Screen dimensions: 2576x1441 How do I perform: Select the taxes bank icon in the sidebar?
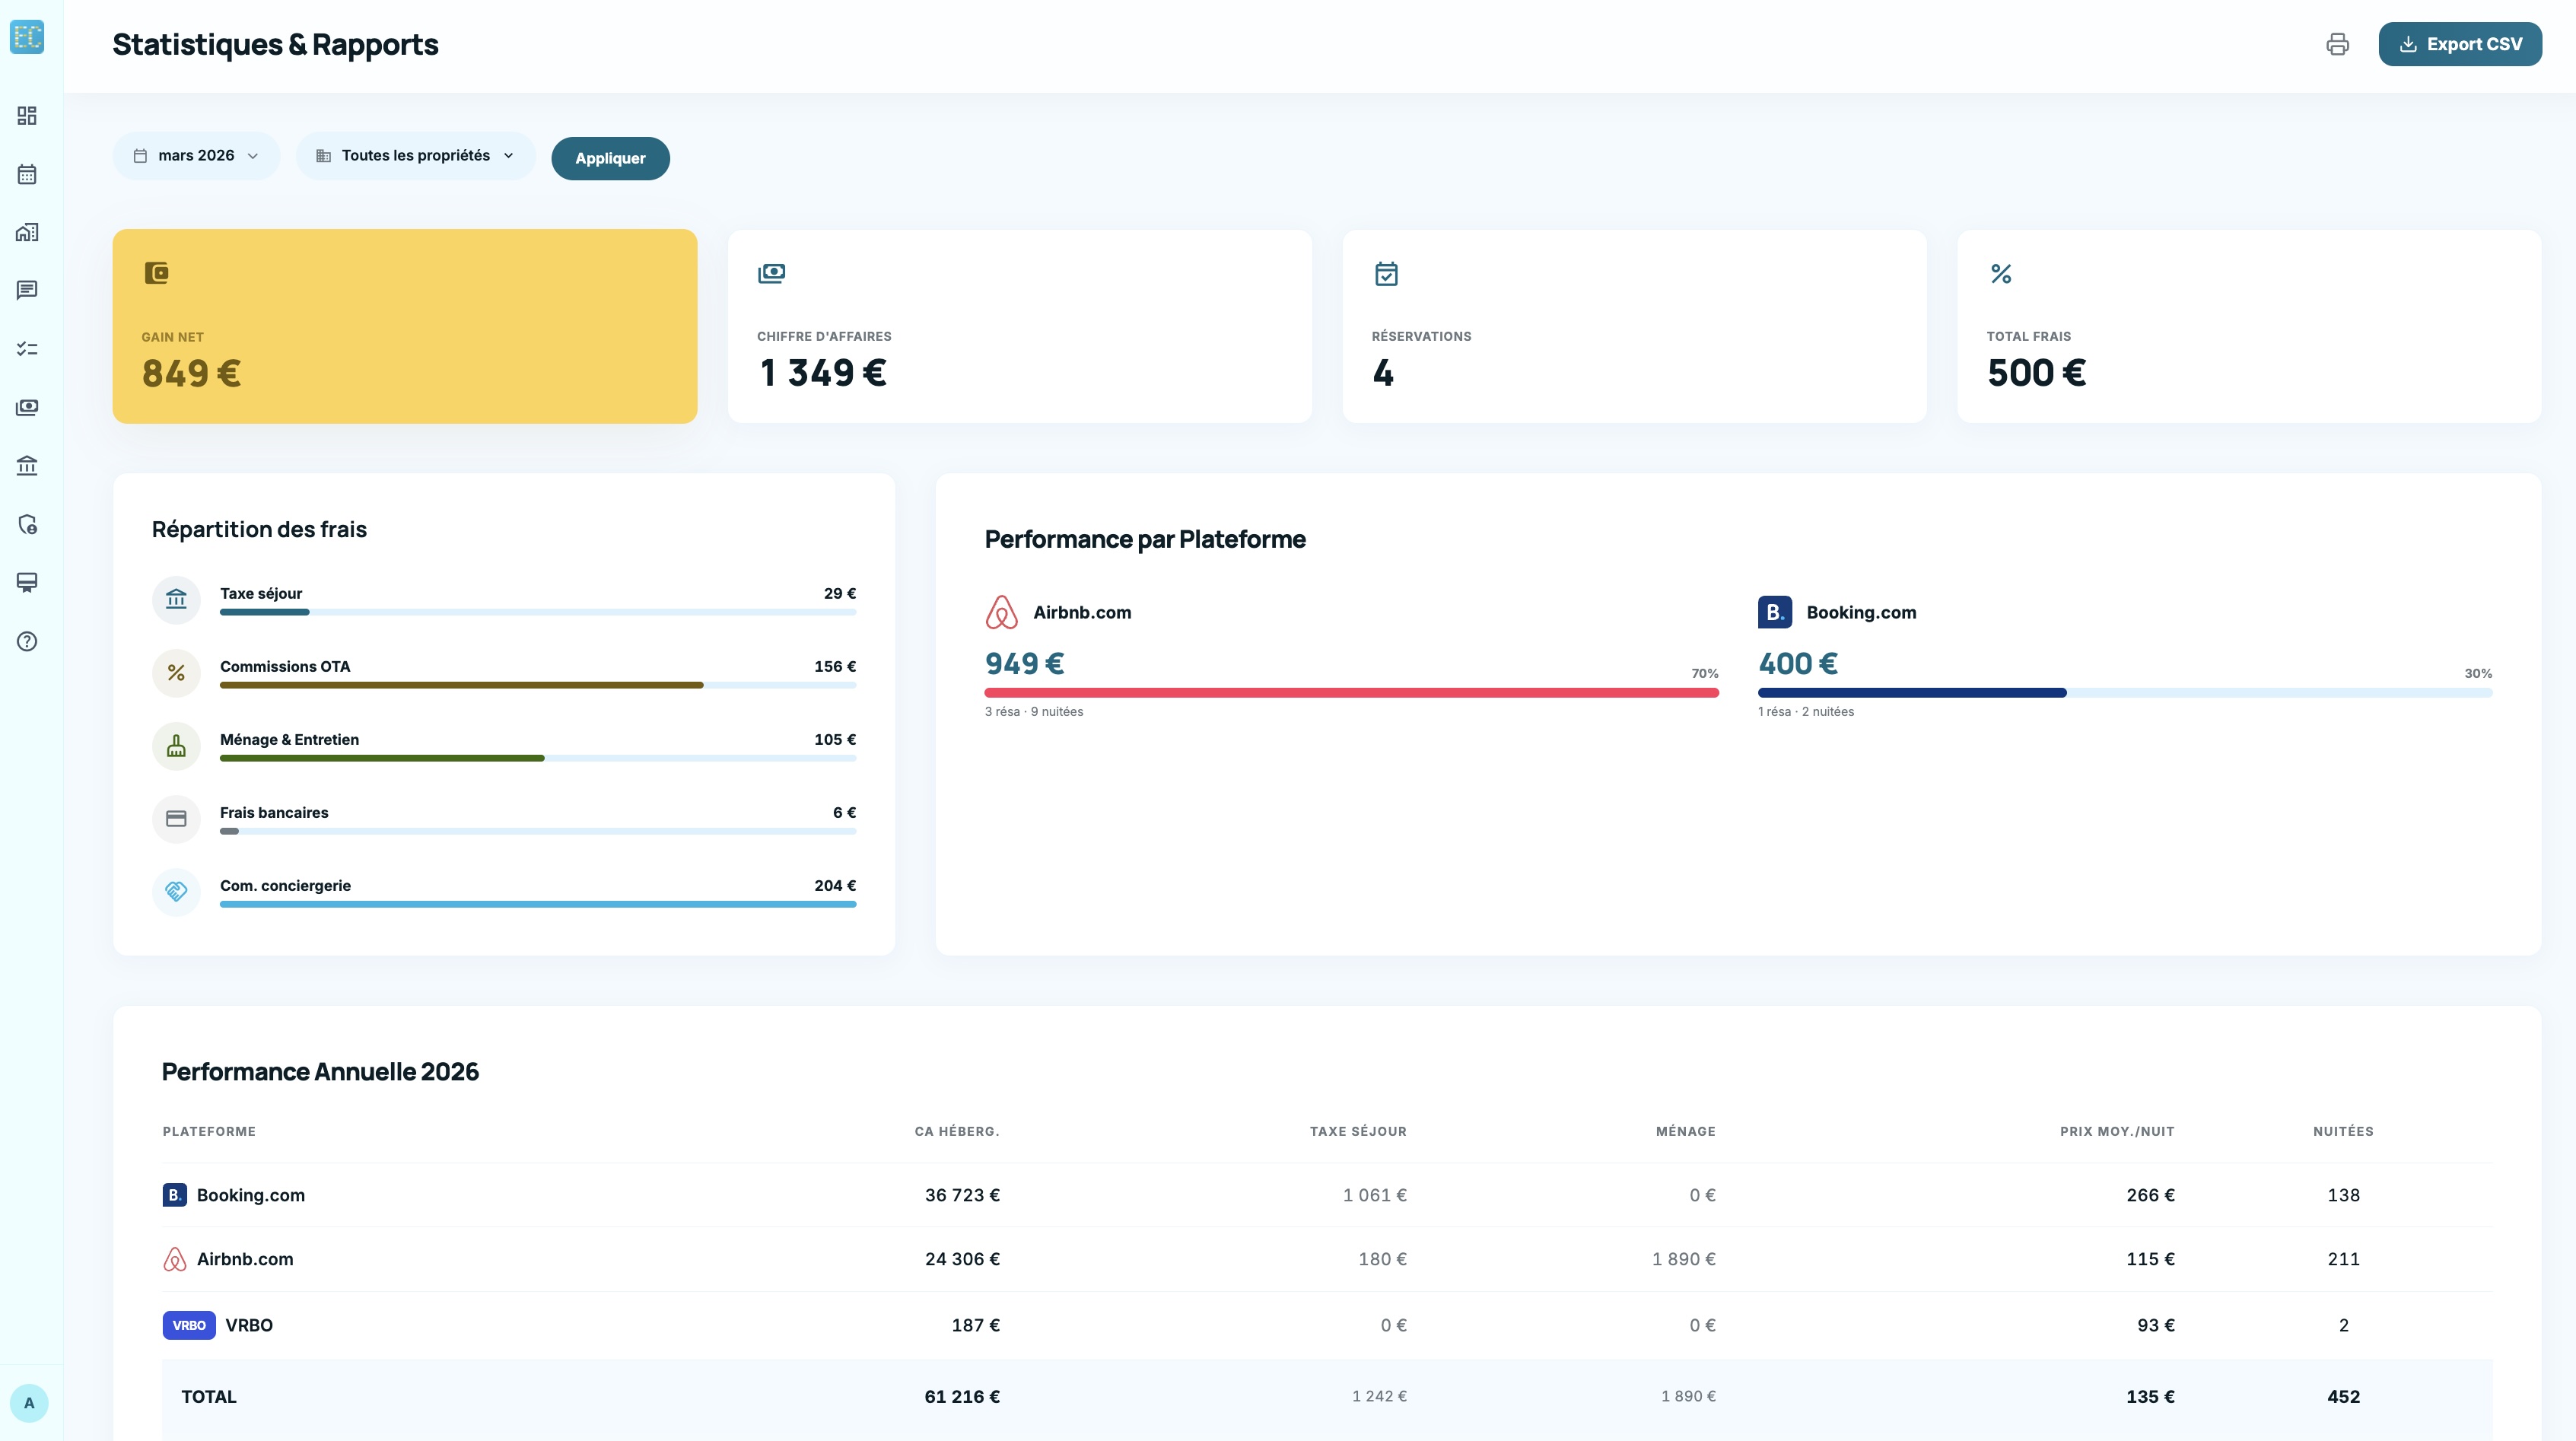coord(28,465)
